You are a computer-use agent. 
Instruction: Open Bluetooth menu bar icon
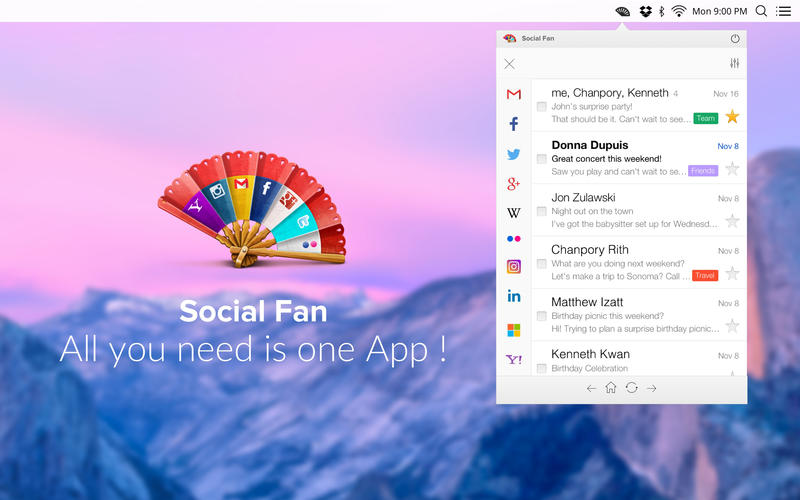(662, 11)
